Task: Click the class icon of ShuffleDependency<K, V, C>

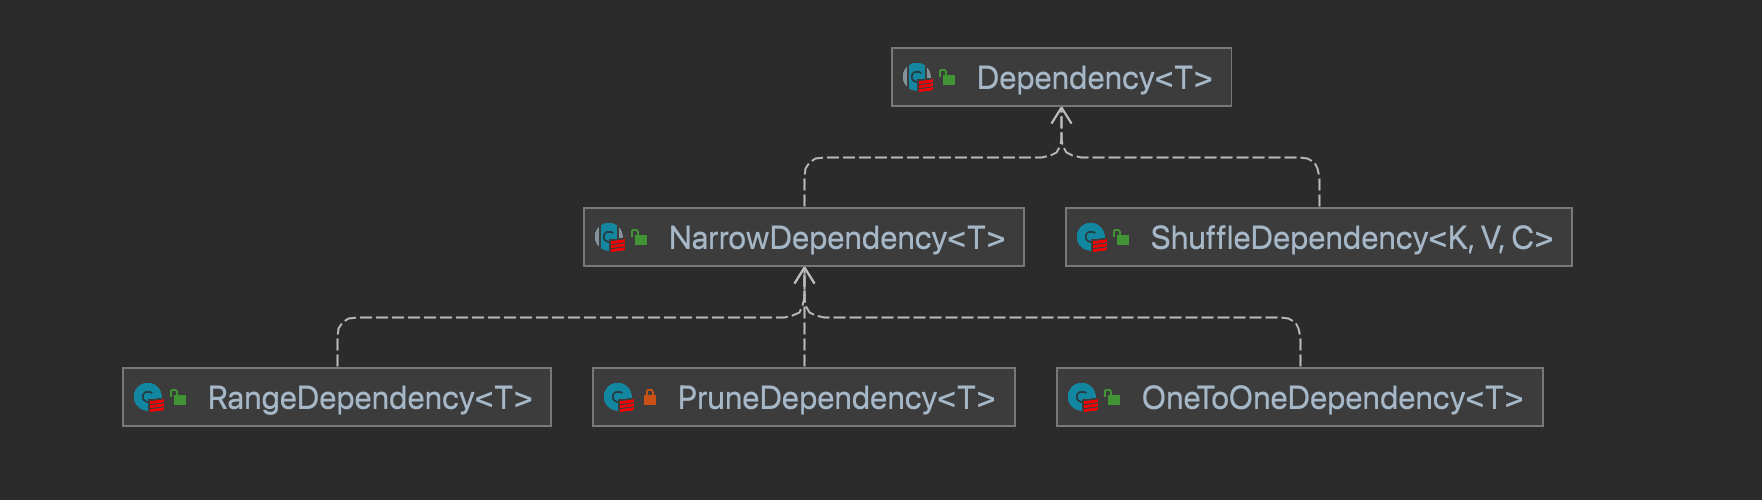Action: click(x=1091, y=238)
